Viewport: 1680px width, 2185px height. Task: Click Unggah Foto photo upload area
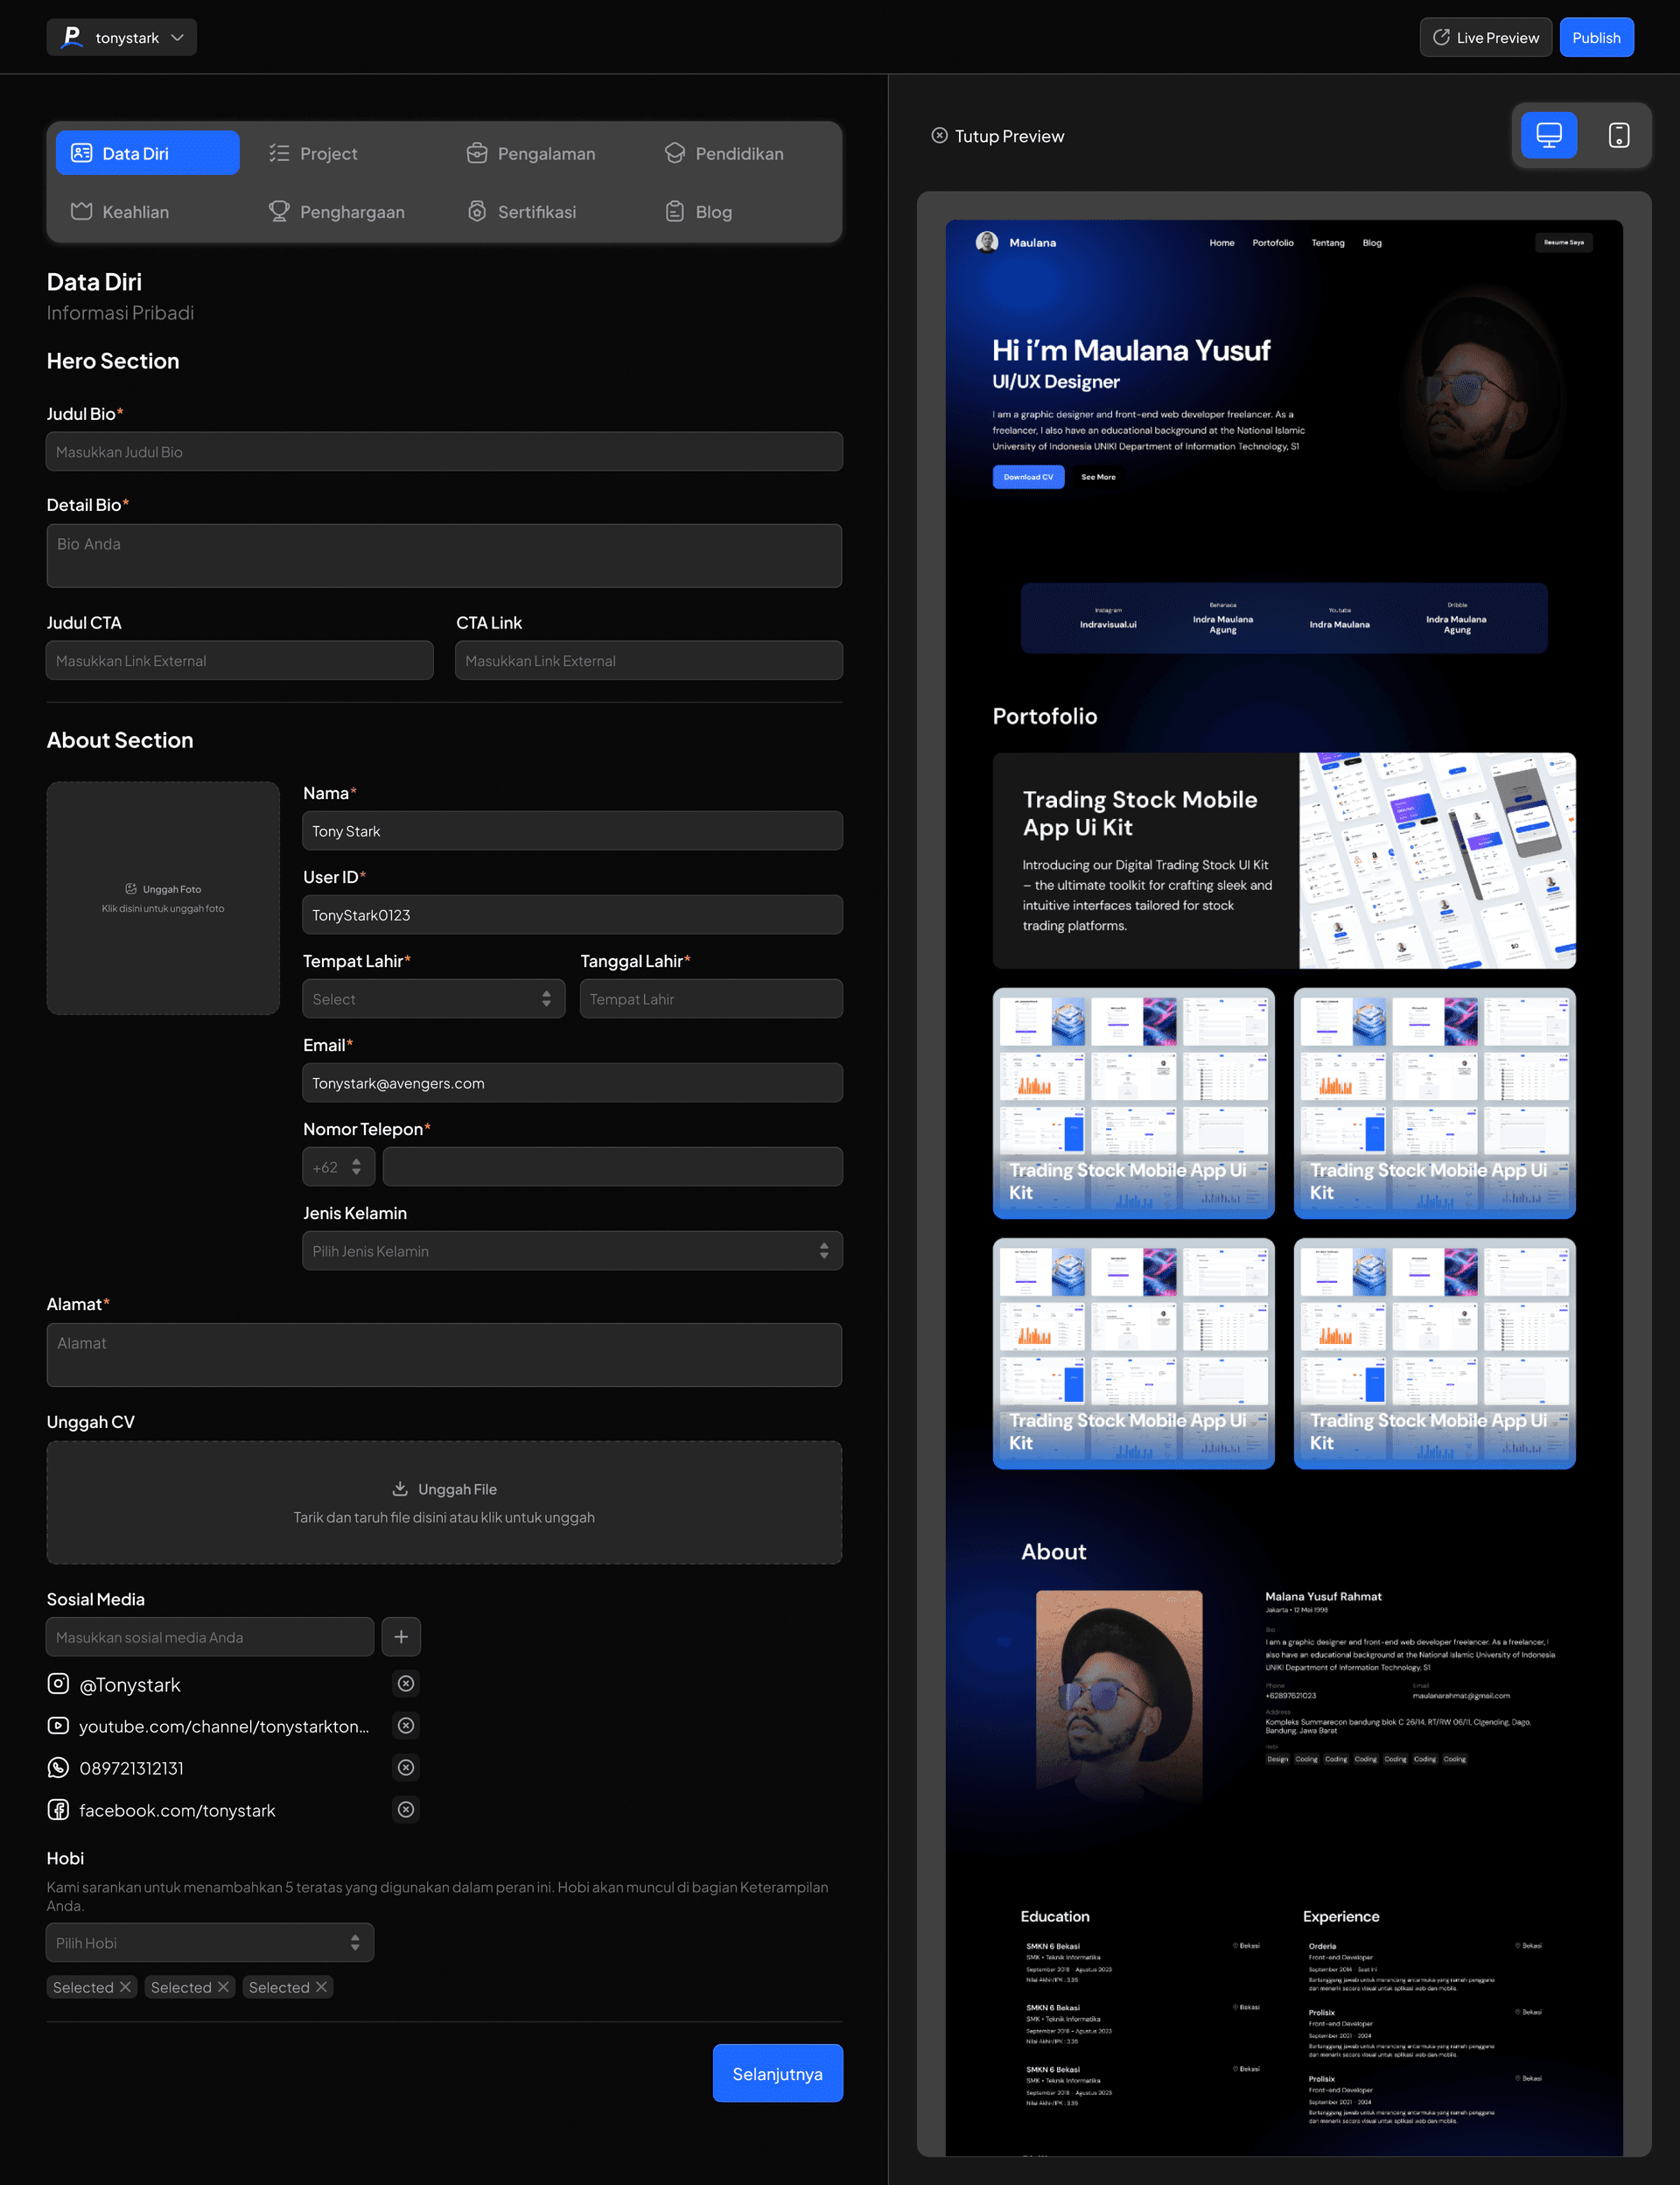tap(163, 898)
